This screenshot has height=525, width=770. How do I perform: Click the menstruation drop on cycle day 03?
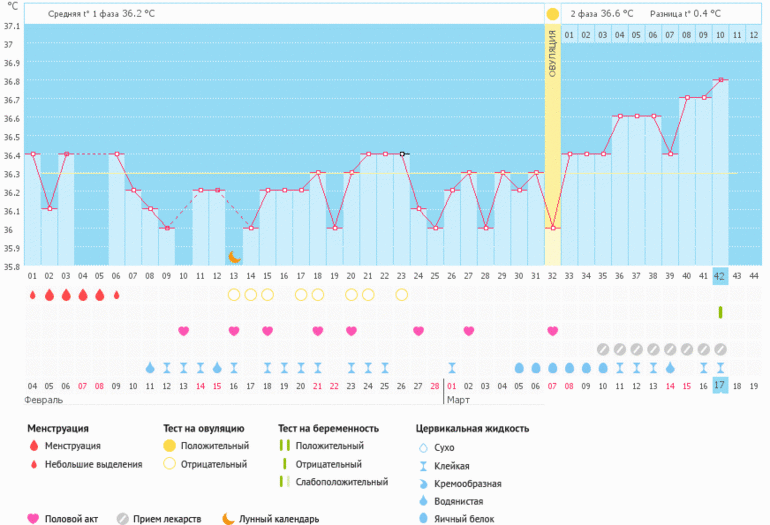(x=66, y=295)
